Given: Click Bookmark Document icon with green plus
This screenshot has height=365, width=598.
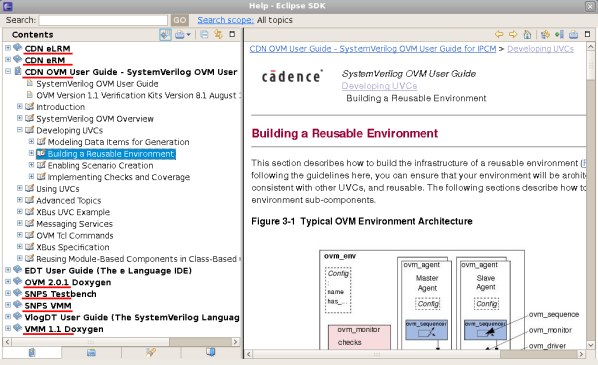Looking at the screenshot, I should click(559, 35).
